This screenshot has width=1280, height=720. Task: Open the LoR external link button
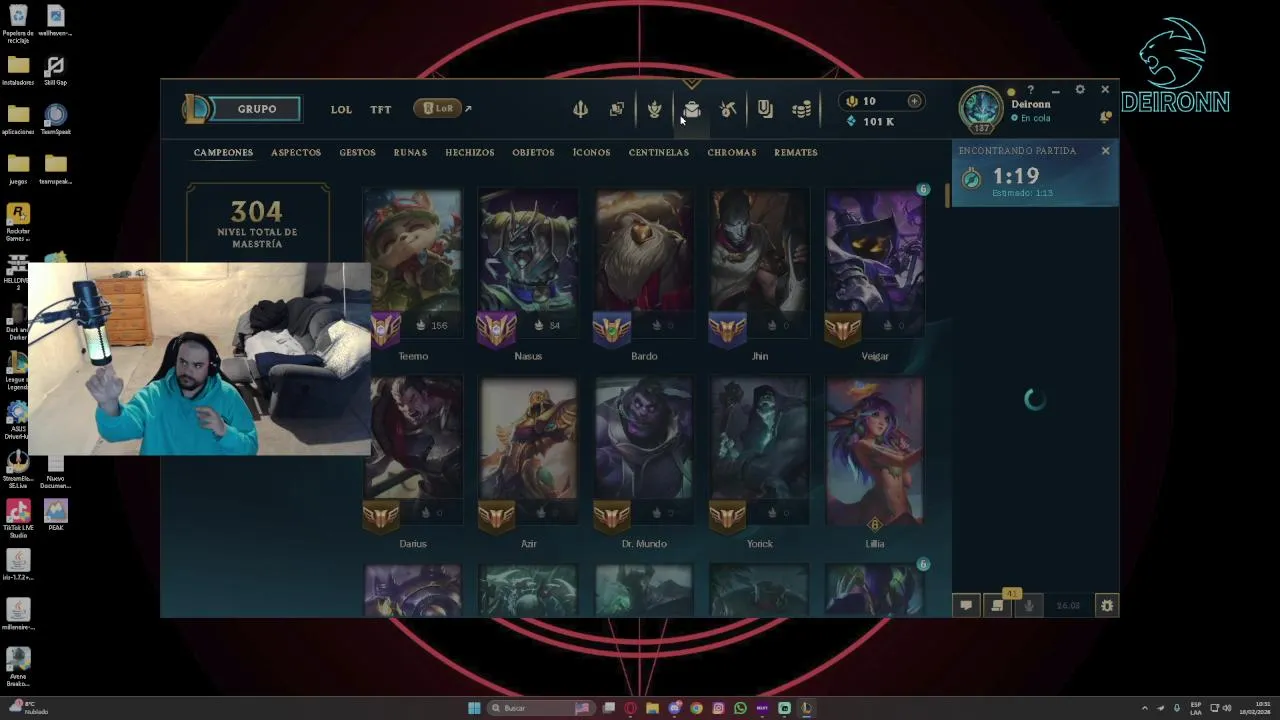click(442, 108)
